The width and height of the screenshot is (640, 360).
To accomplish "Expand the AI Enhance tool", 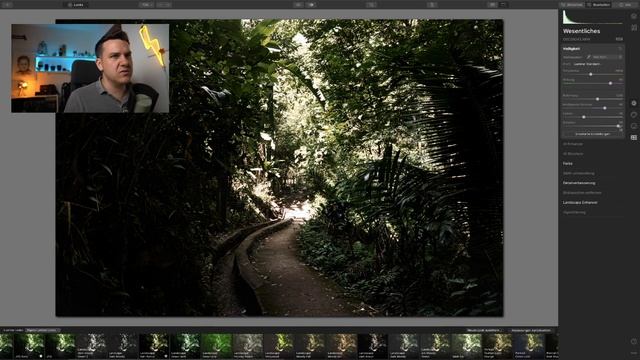I will (573, 144).
